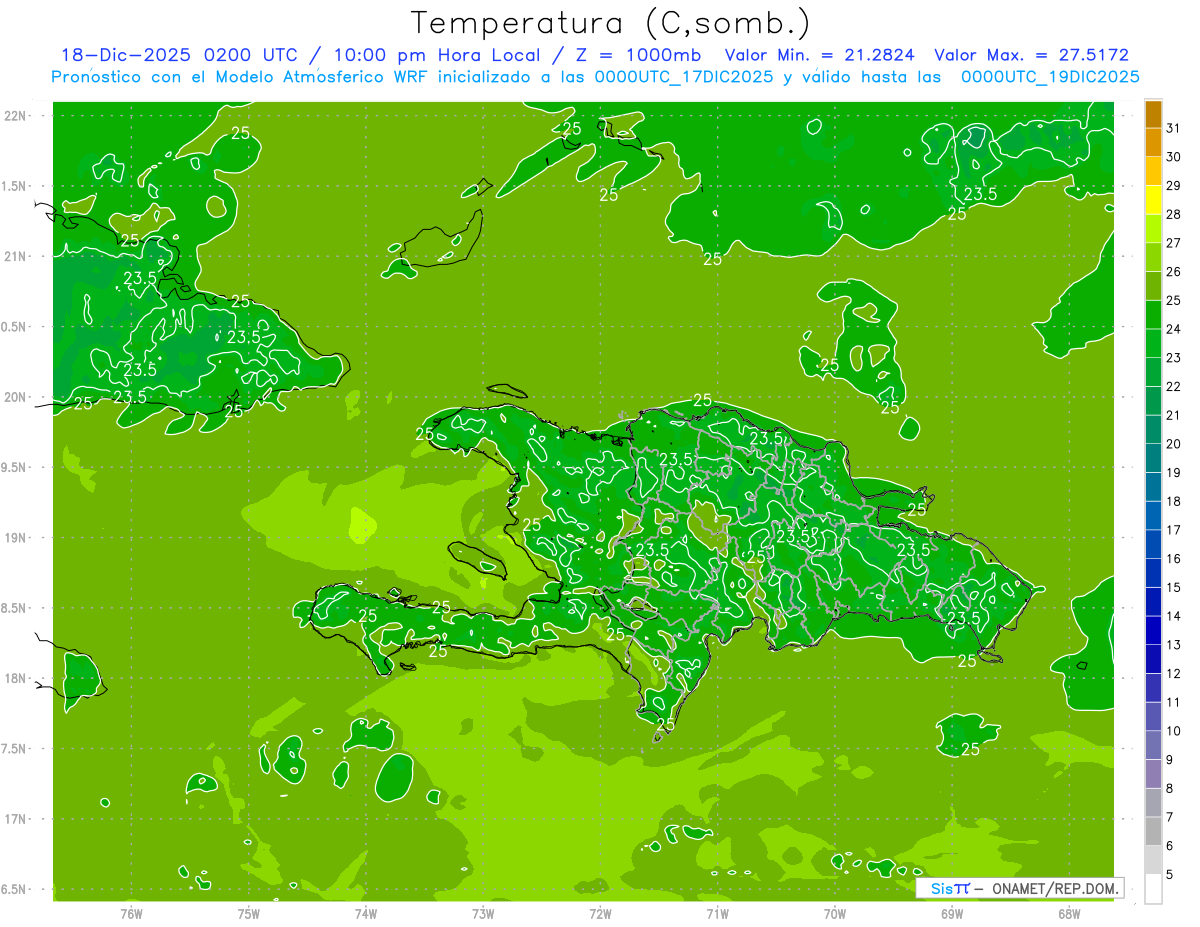Click the 'Valor Max. = 27.5172' value
This screenshot has height=927, width=1200.
pyautogui.click(x=1031, y=56)
